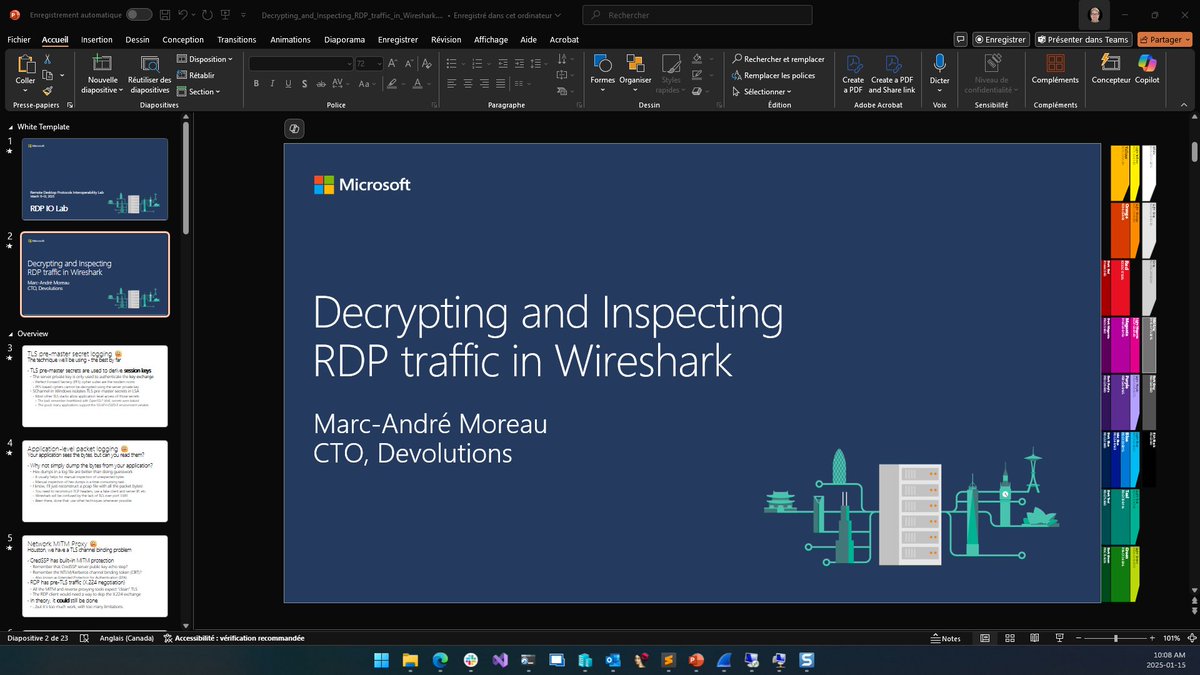Viewport: 1200px width, 675px height.
Task: Switch to the Insertion tab
Action: click(x=97, y=39)
